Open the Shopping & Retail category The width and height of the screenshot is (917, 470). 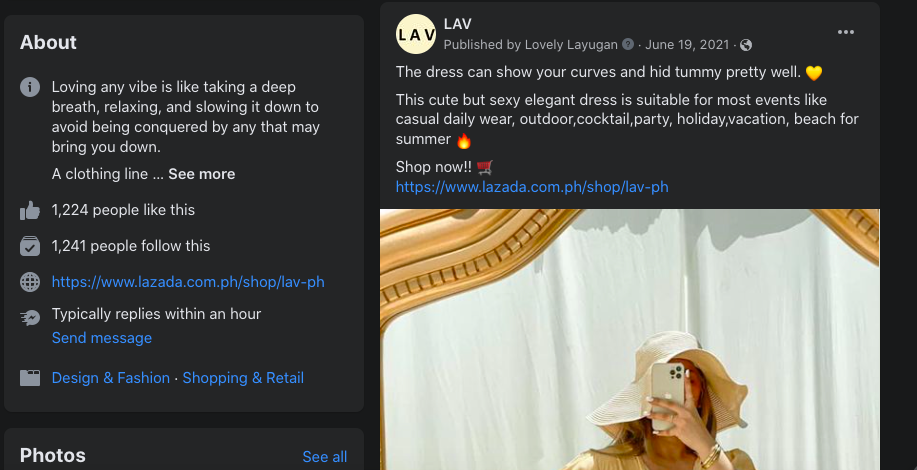click(243, 378)
